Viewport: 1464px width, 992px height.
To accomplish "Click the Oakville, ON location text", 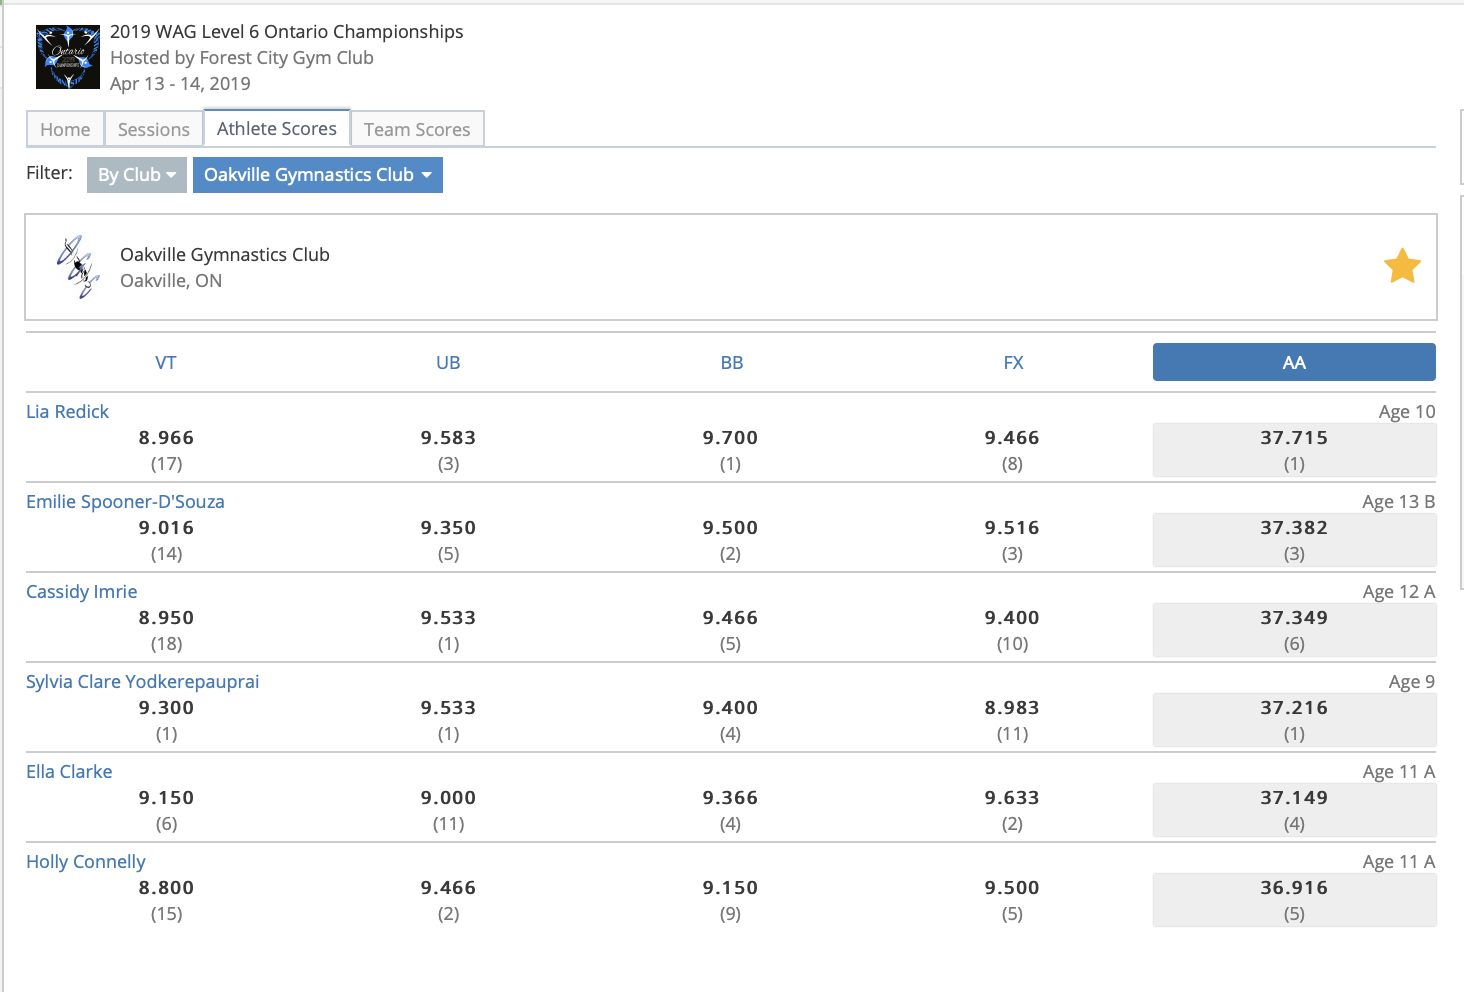I will click(x=171, y=281).
